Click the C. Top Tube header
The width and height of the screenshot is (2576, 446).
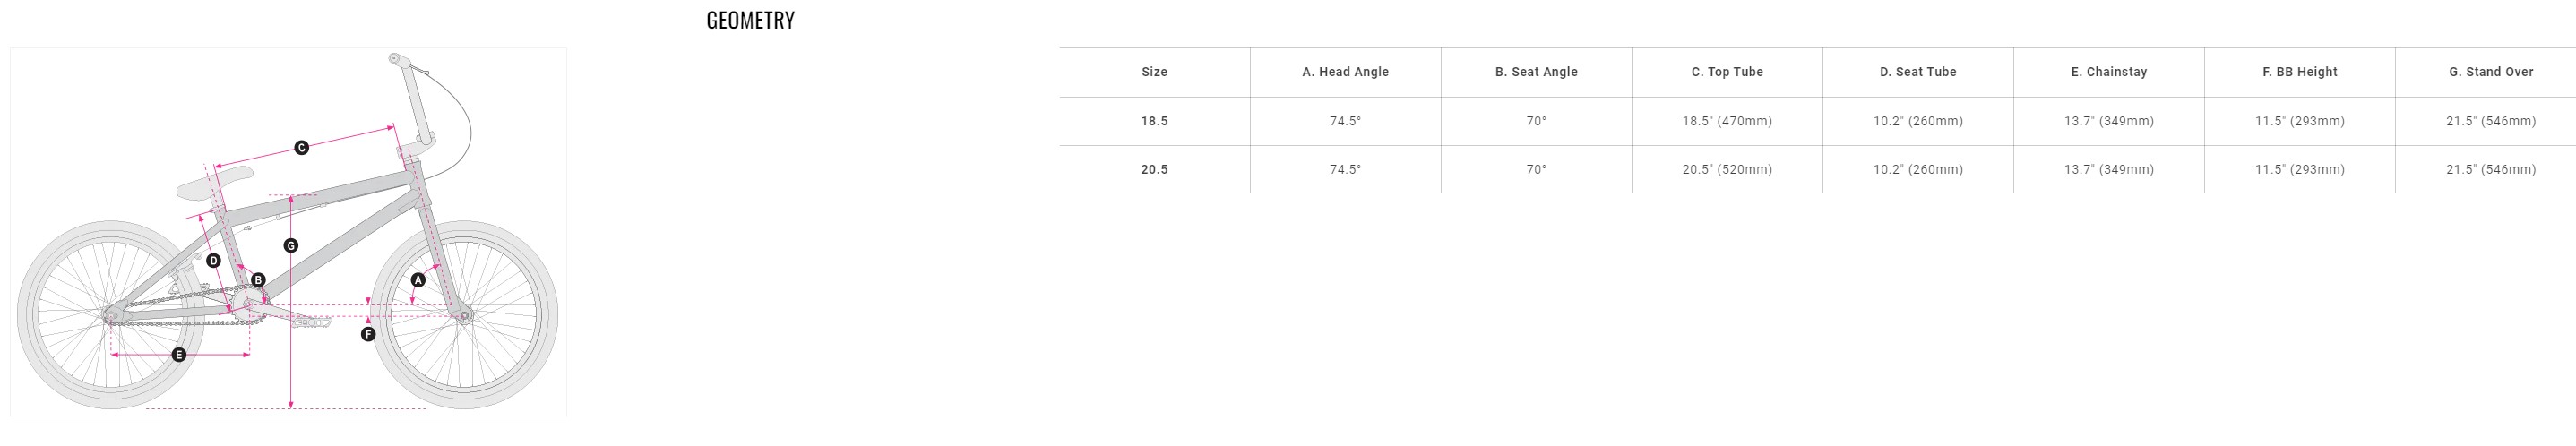point(1727,72)
